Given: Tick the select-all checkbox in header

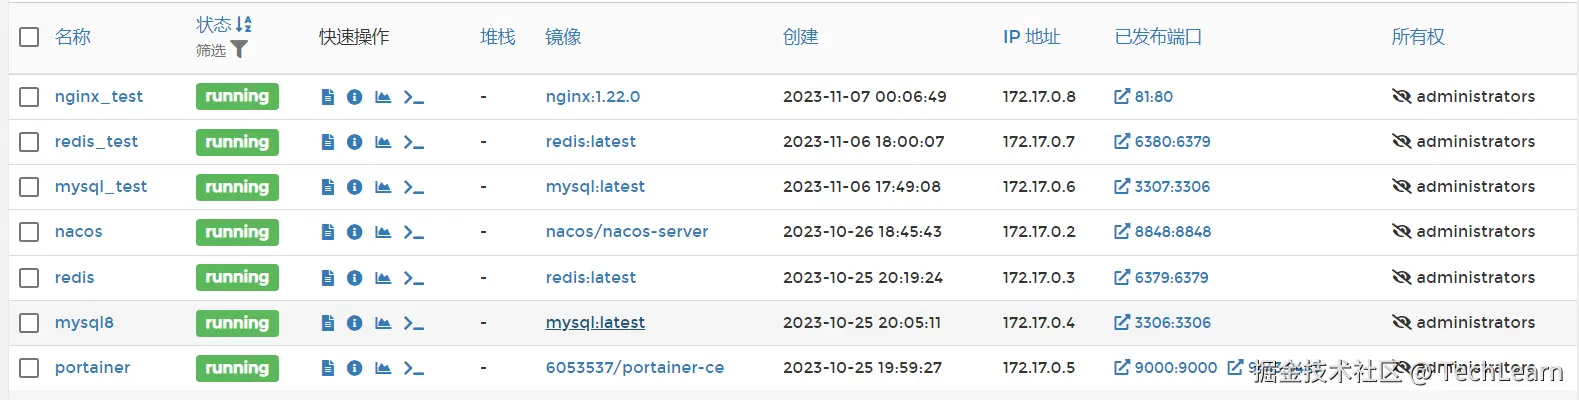Looking at the screenshot, I should click(29, 37).
